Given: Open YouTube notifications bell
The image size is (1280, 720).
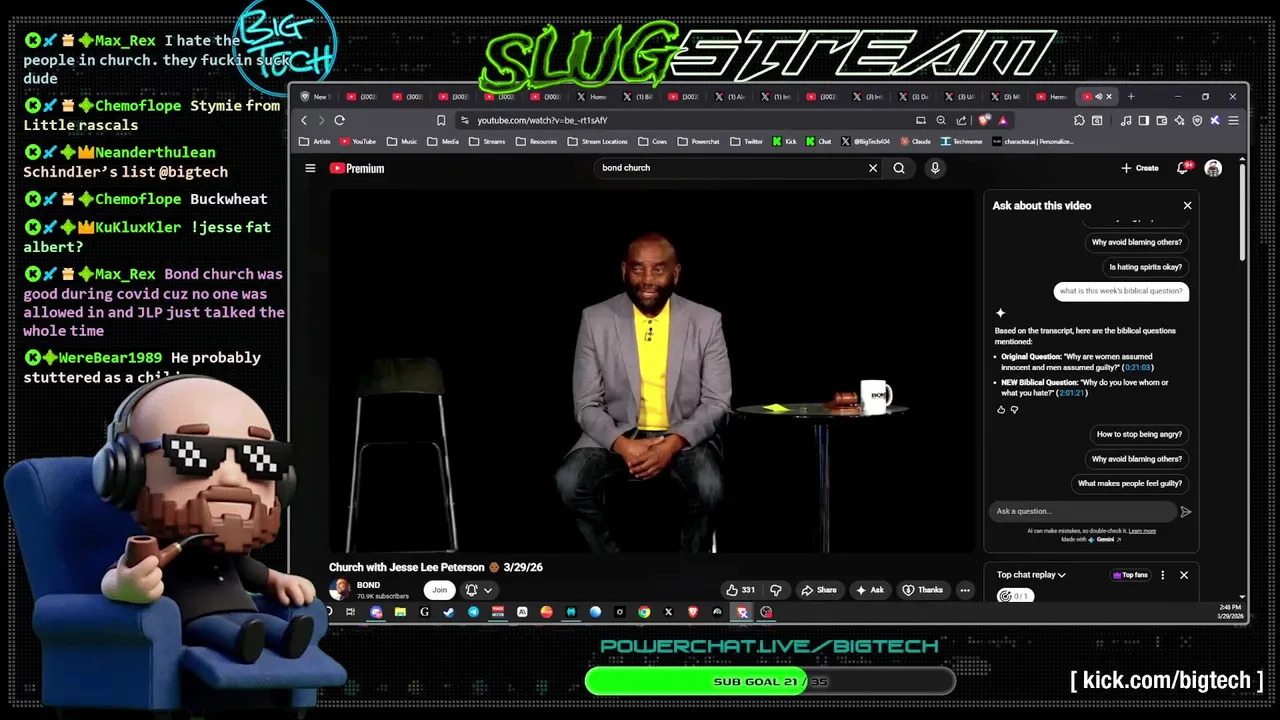Looking at the screenshot, I should 1183,168.
